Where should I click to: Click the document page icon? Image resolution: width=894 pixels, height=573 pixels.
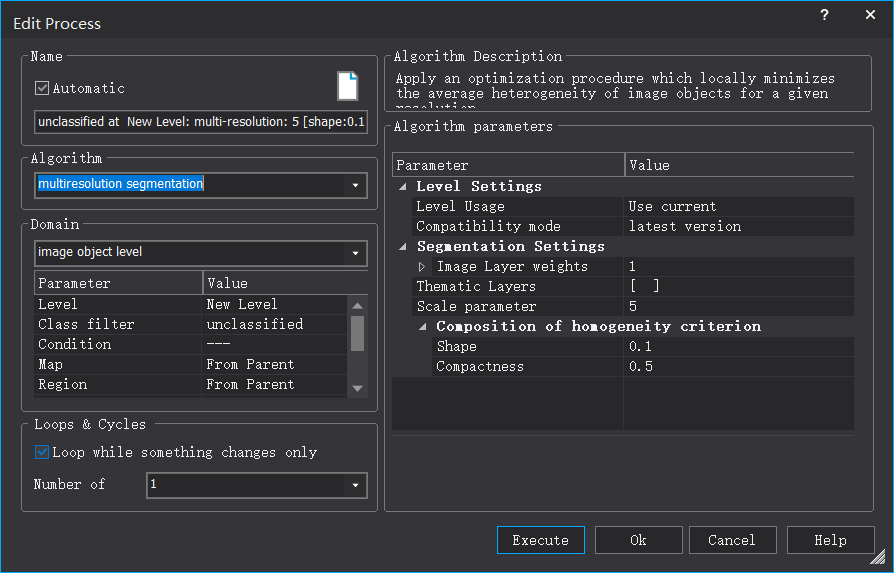click(x=347, y=86)
